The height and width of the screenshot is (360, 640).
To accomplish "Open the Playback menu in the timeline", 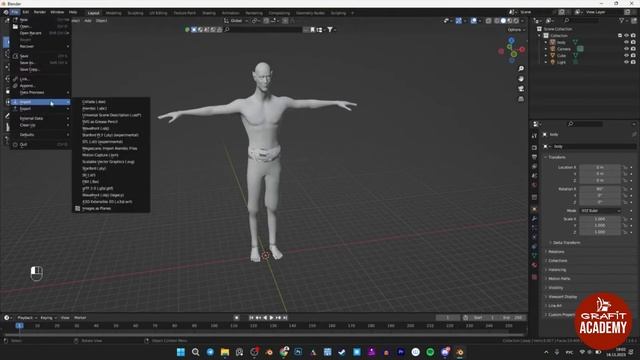I will 27,318.
